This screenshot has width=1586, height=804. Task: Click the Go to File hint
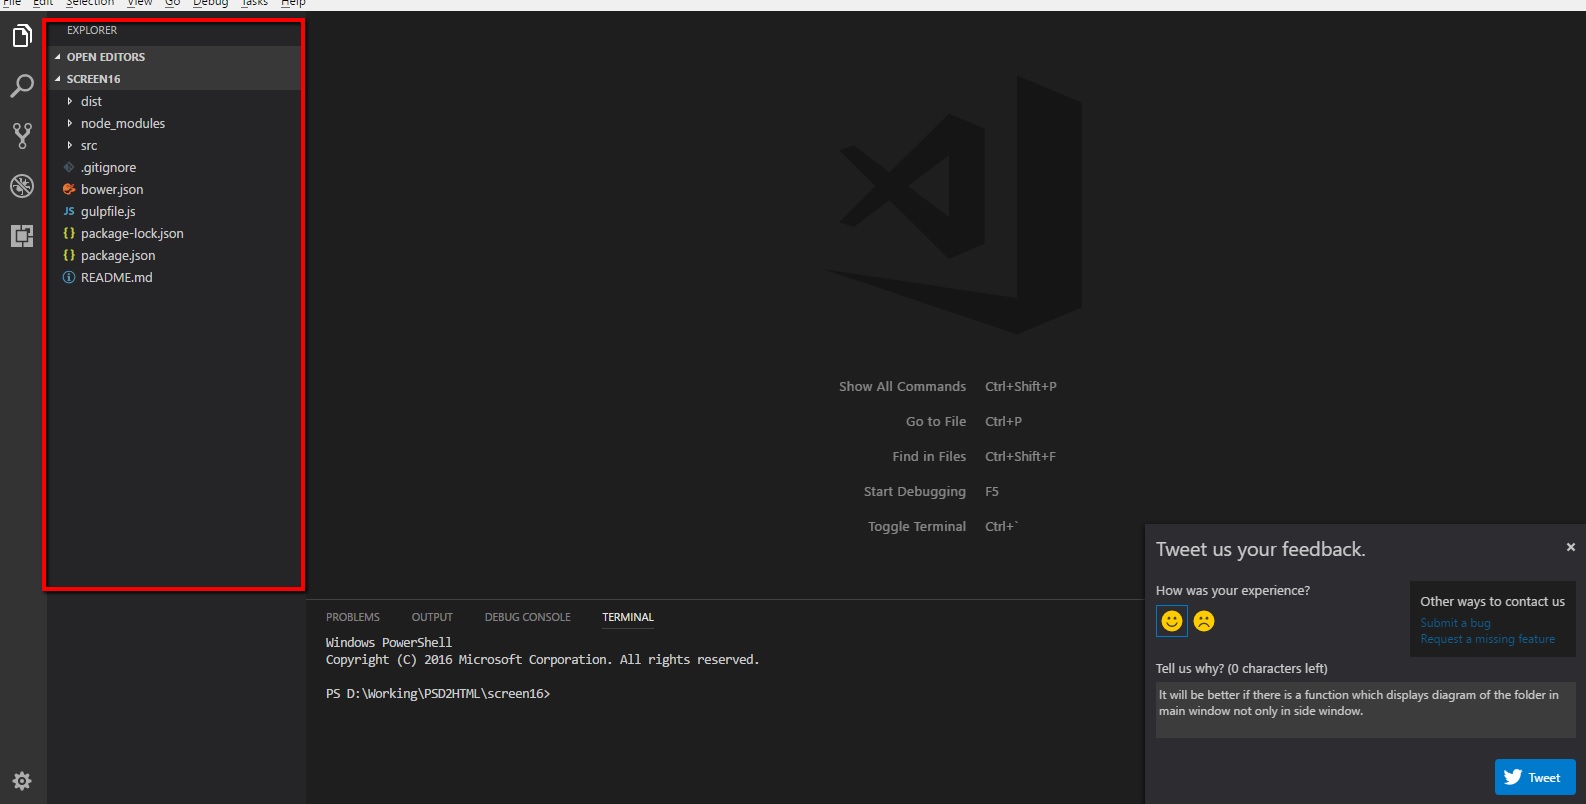(x=964, y=421)
